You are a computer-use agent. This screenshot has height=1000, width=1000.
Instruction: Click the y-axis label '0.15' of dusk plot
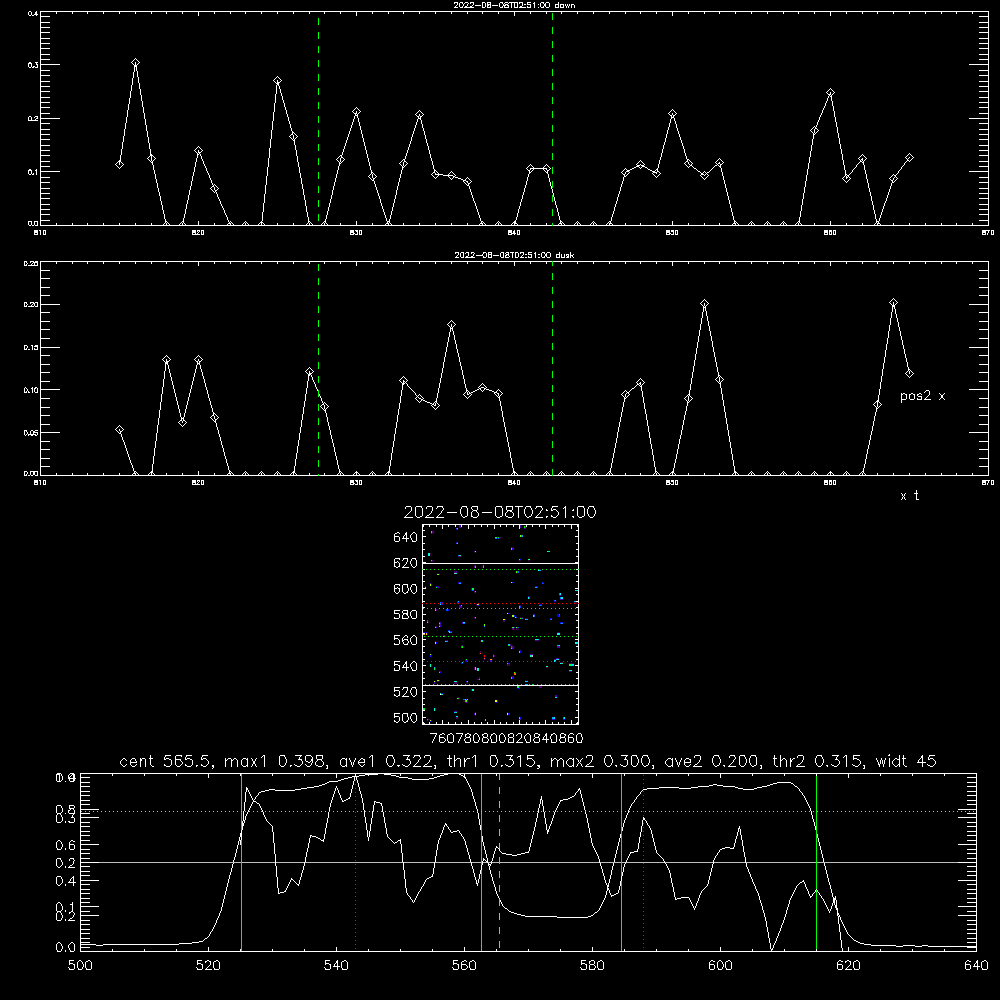point(31,348)
